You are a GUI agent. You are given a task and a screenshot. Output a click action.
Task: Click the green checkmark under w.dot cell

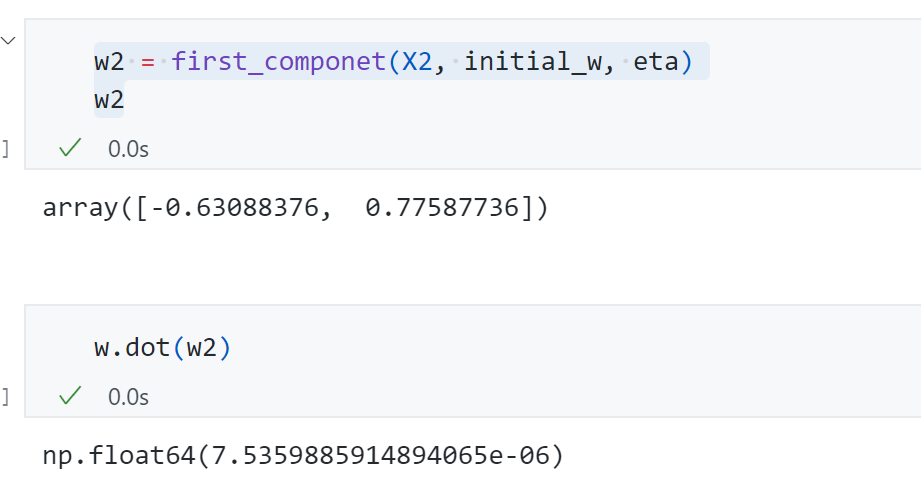(x=69, y=397)
